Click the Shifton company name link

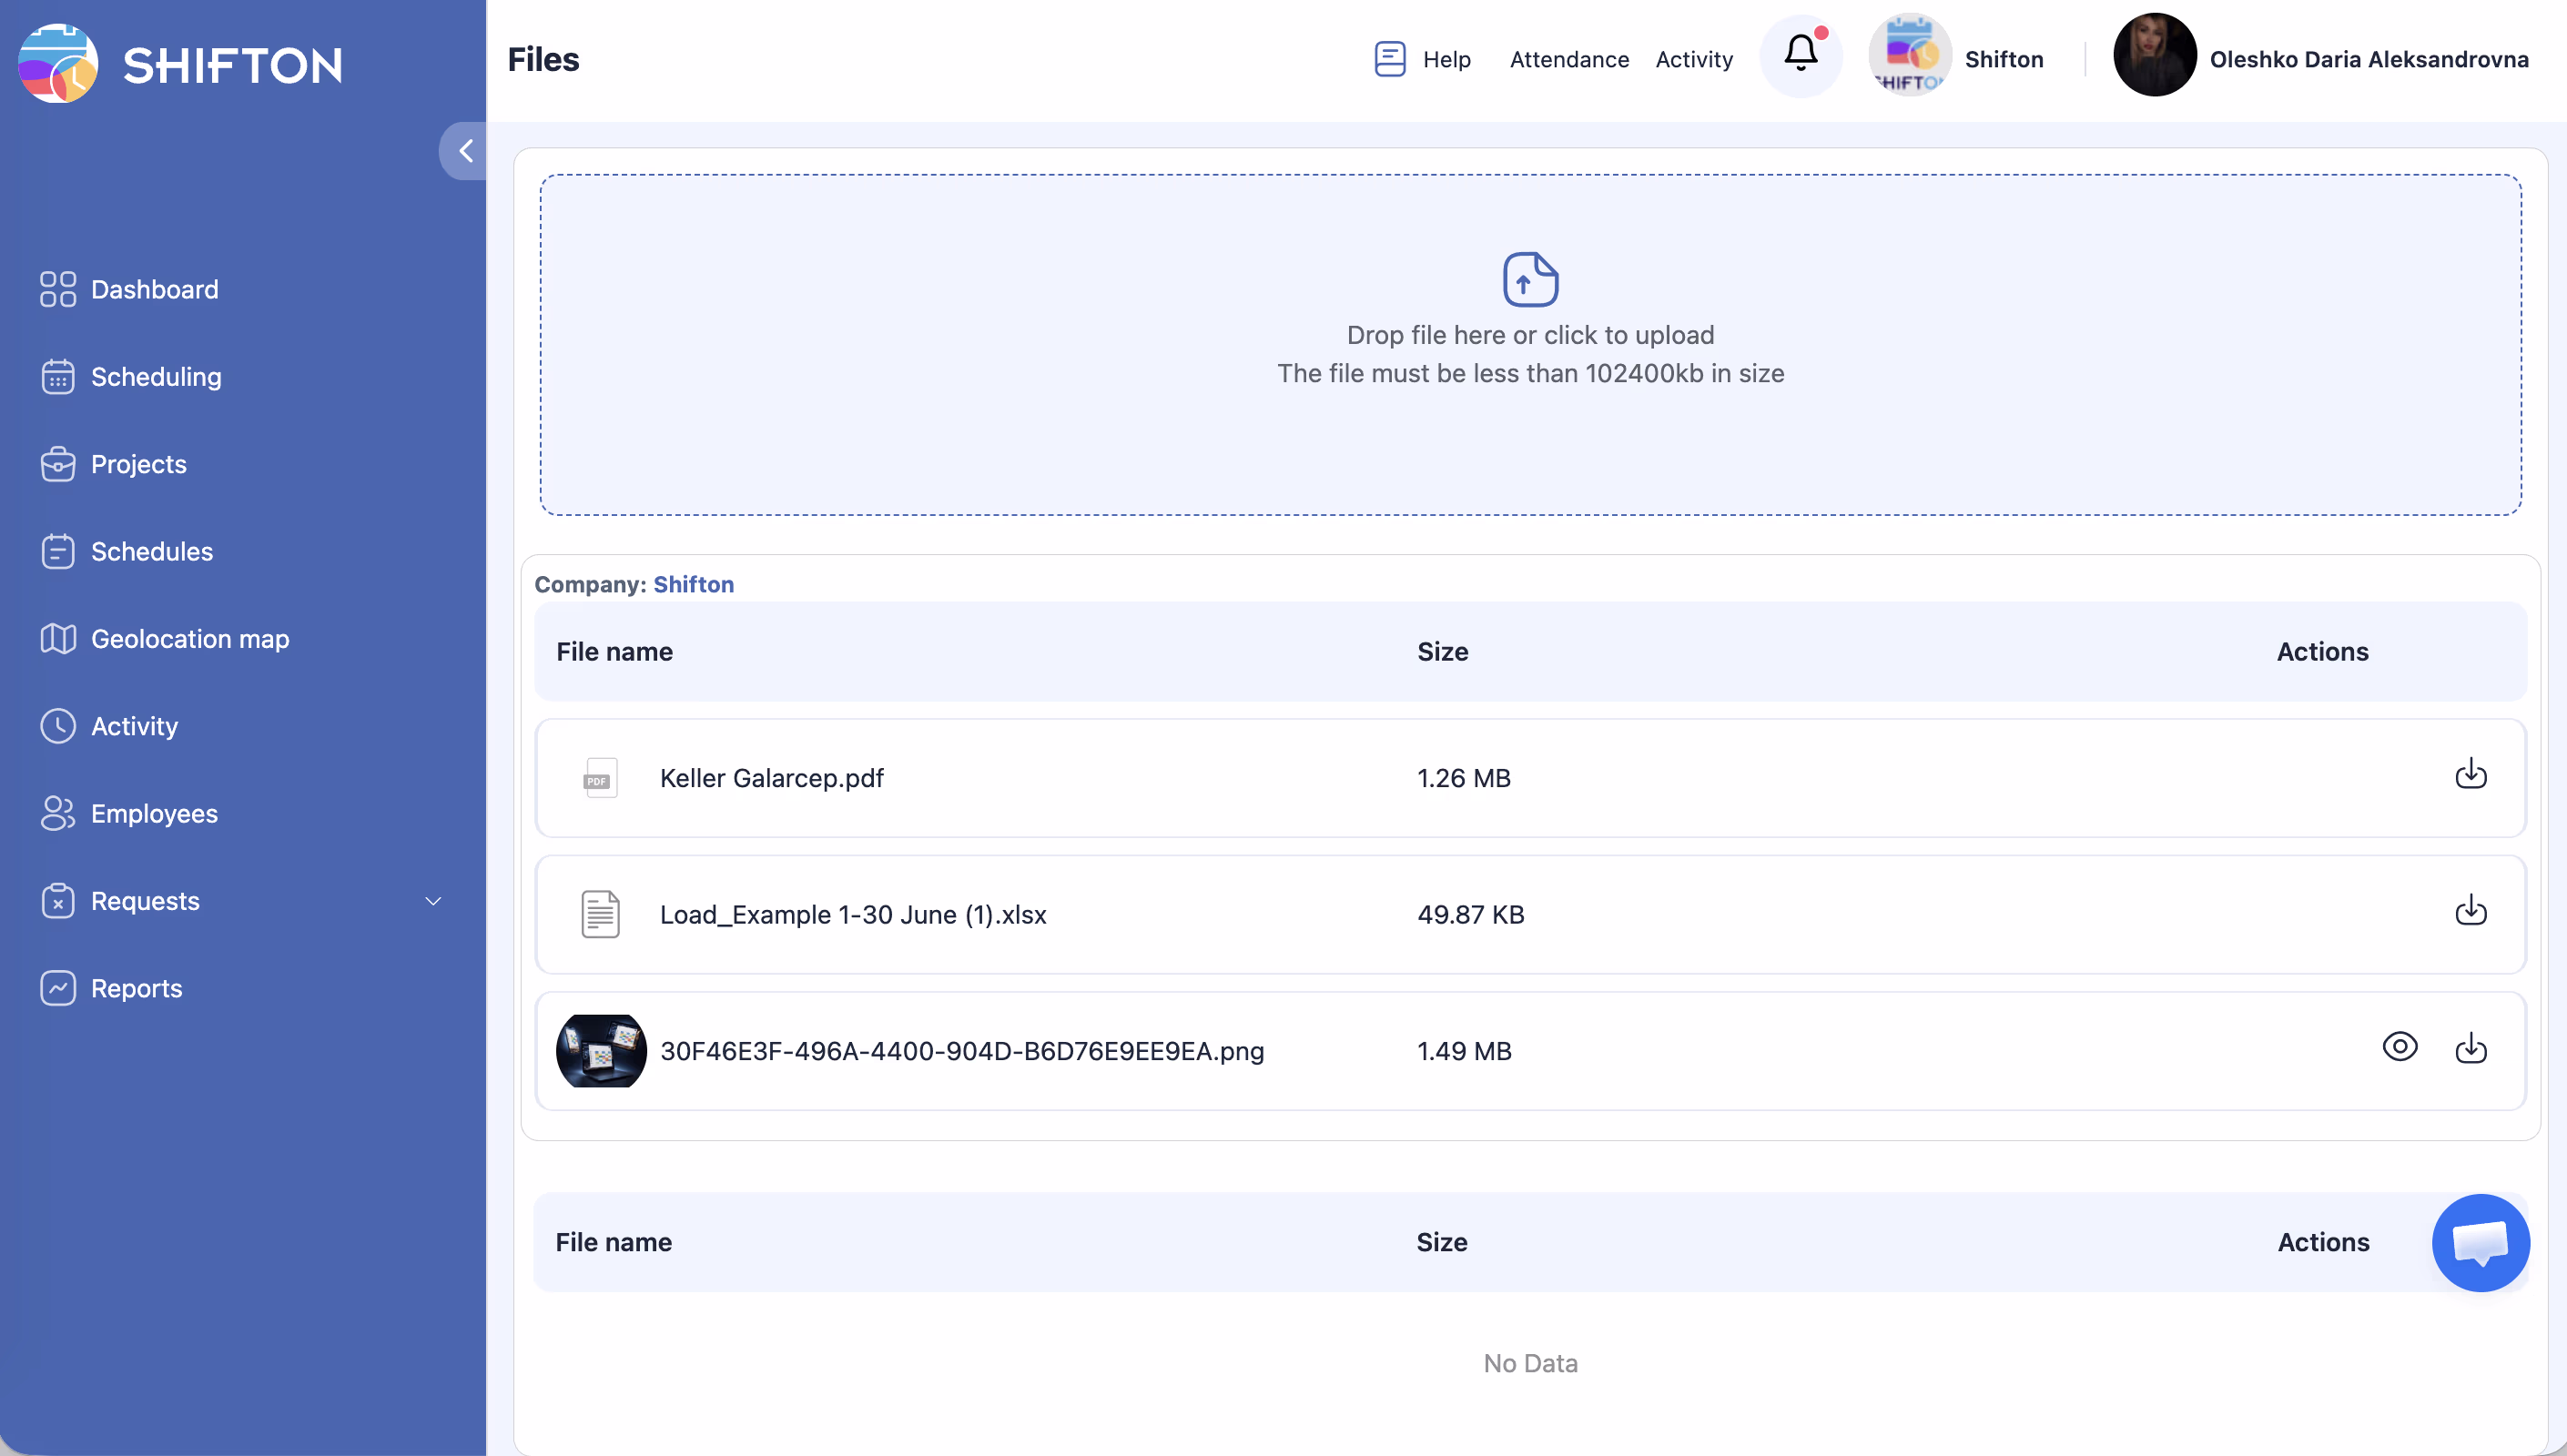coord(693,584)
